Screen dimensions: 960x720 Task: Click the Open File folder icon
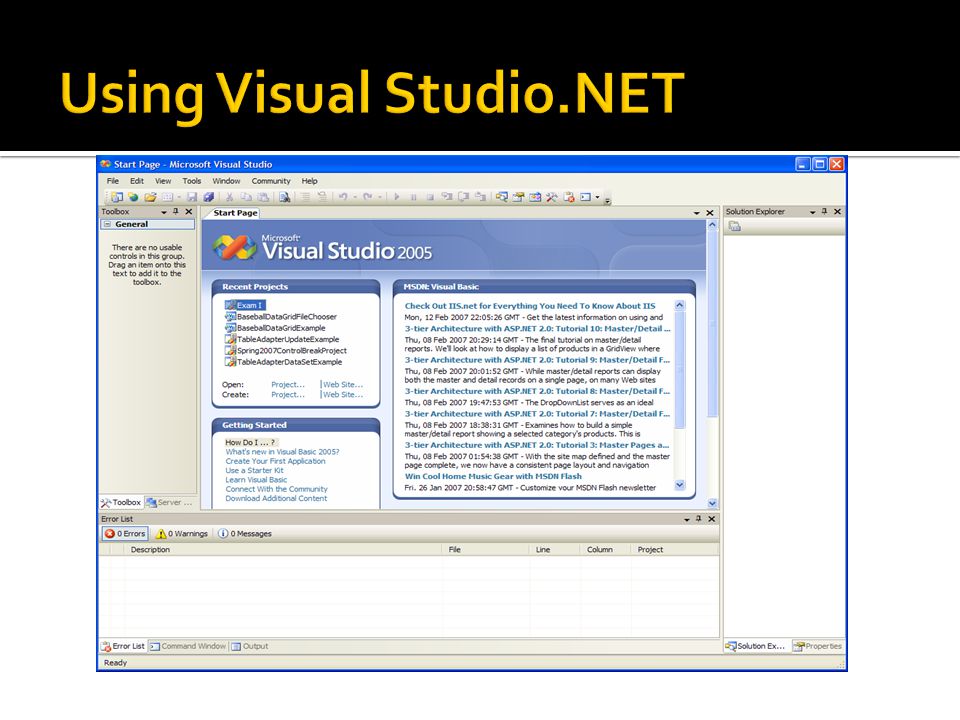pos(150,197)
